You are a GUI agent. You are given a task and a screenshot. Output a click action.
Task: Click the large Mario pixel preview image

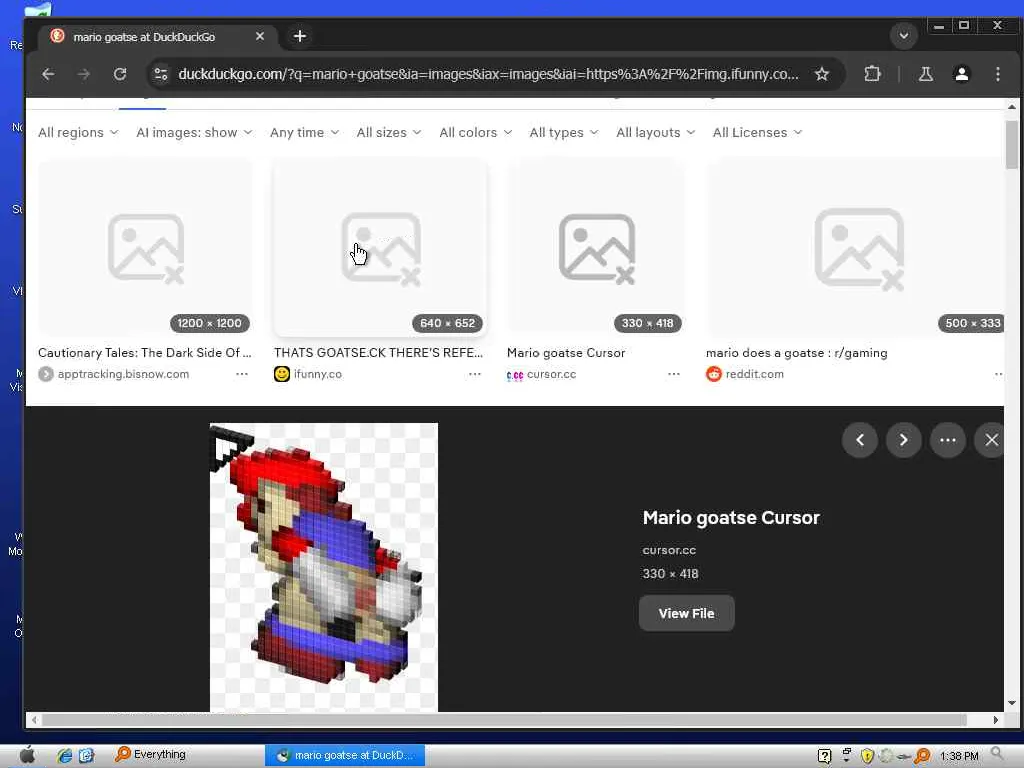tap(324, 567)
